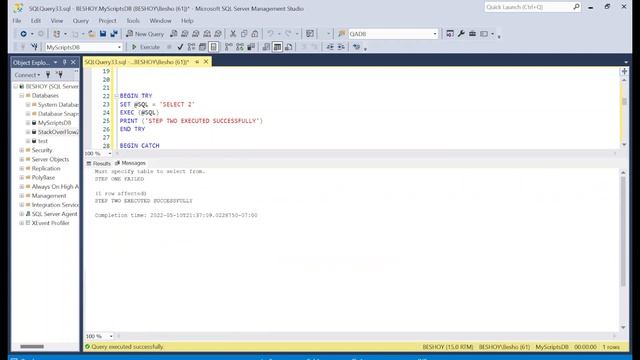Switch to the Results tab

[x=98, y=163]
